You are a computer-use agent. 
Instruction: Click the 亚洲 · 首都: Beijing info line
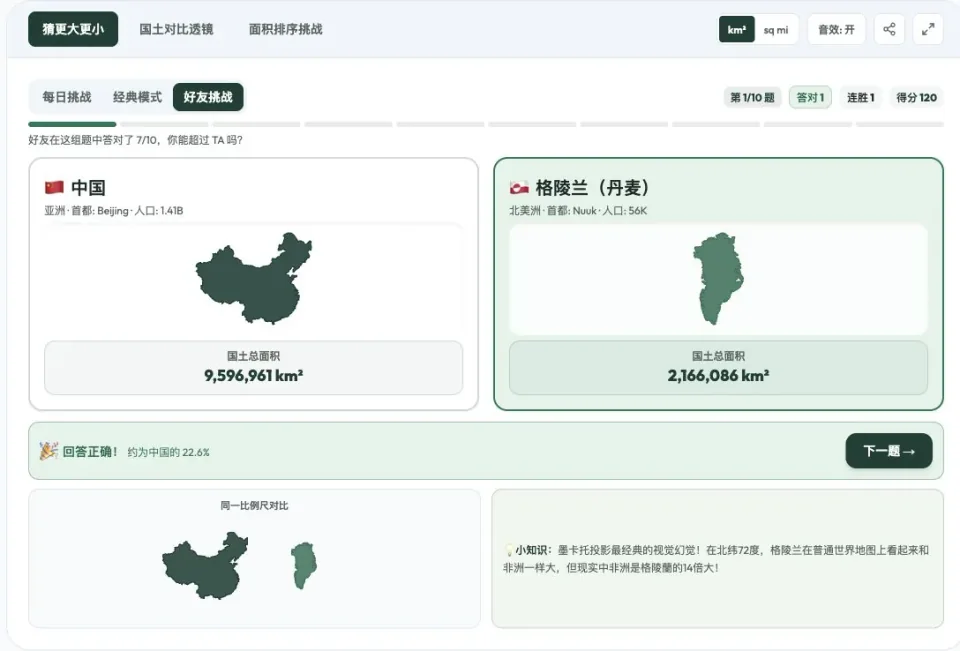coord(113,211)
